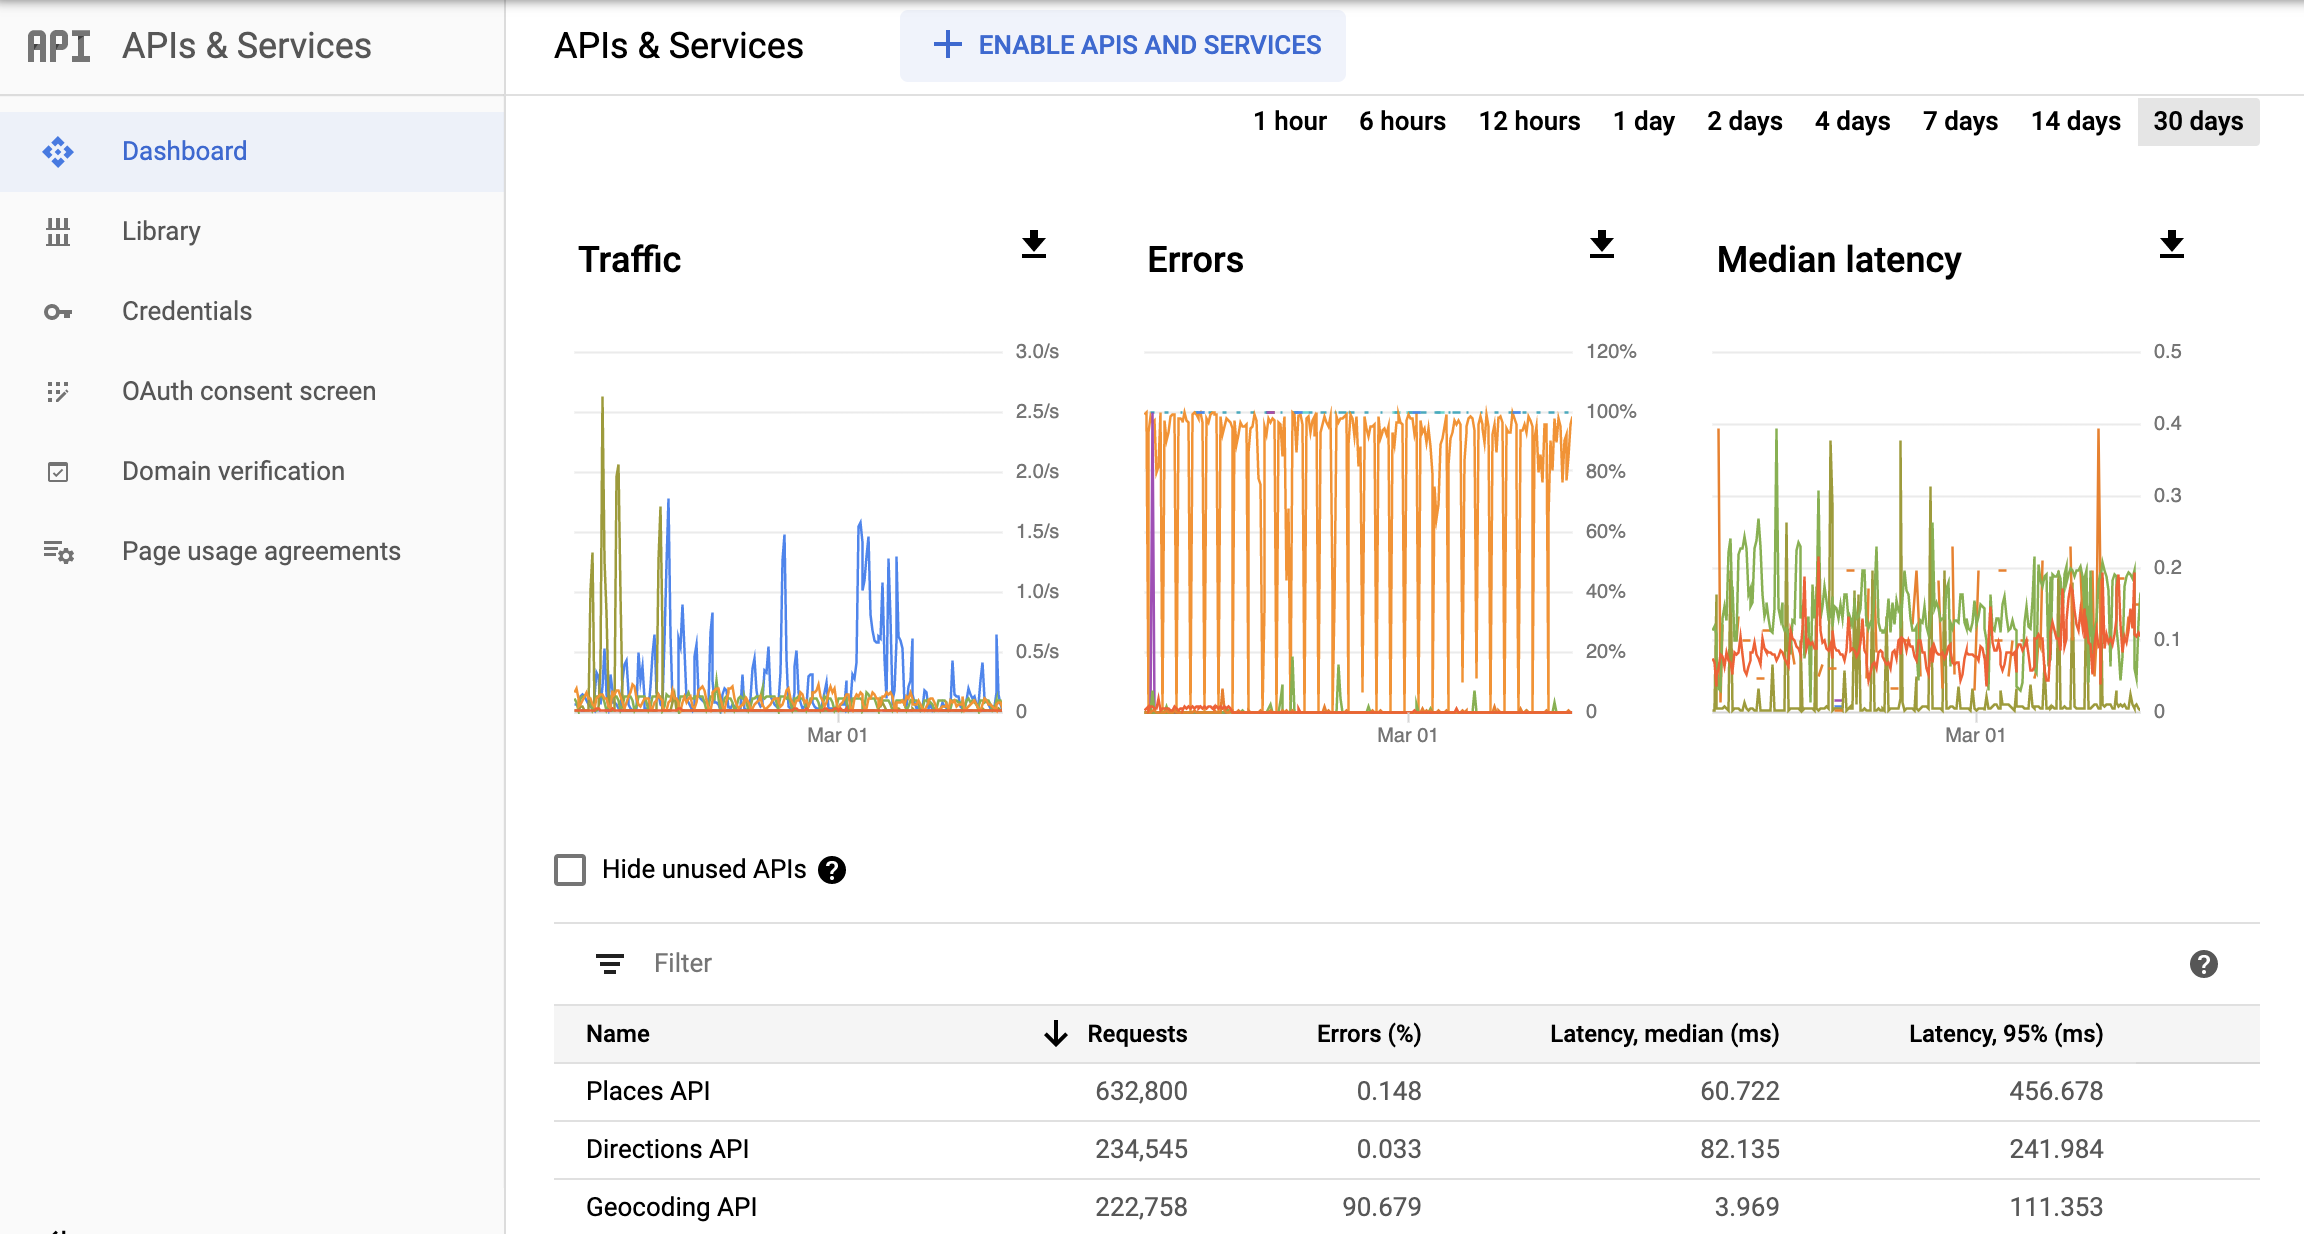Click the Help icon next to Hide unused APIs
Image resolution: width=2304 pixels, height=1234 pixels.
coord(834,871)
